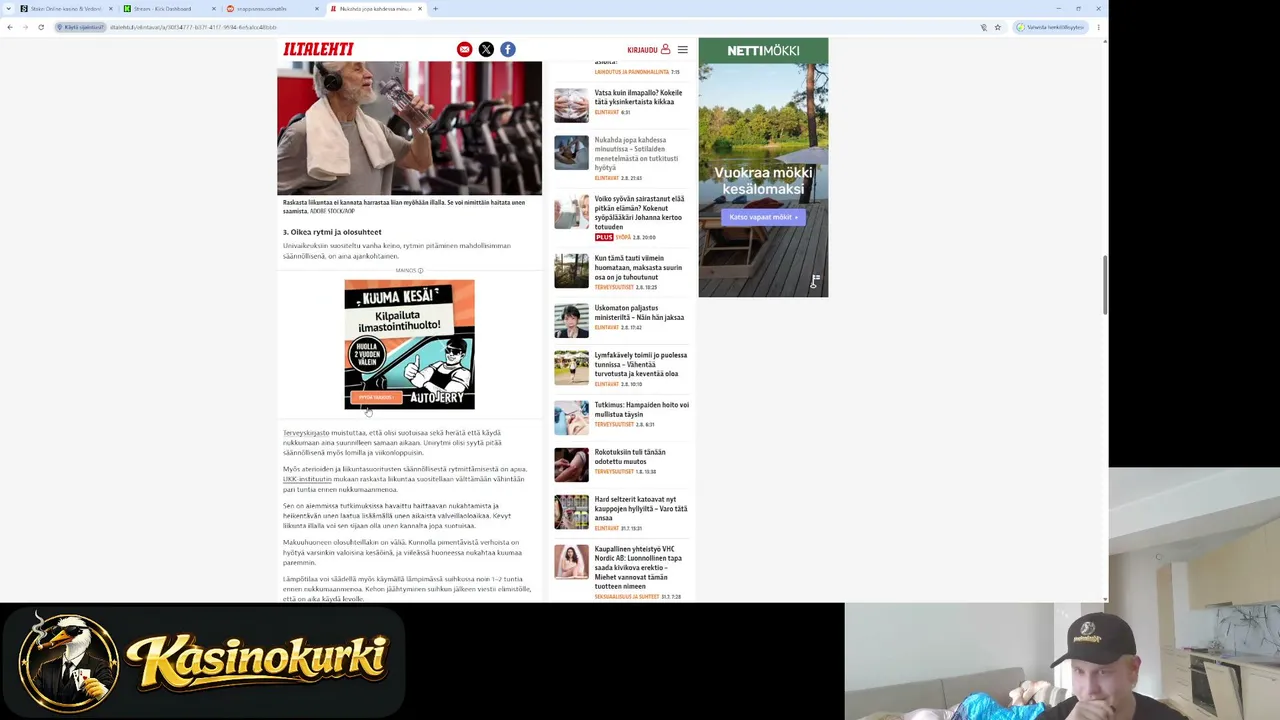
Task: Open the AutoJerry air conditioning ad
Action: click(x=409, y=344)
